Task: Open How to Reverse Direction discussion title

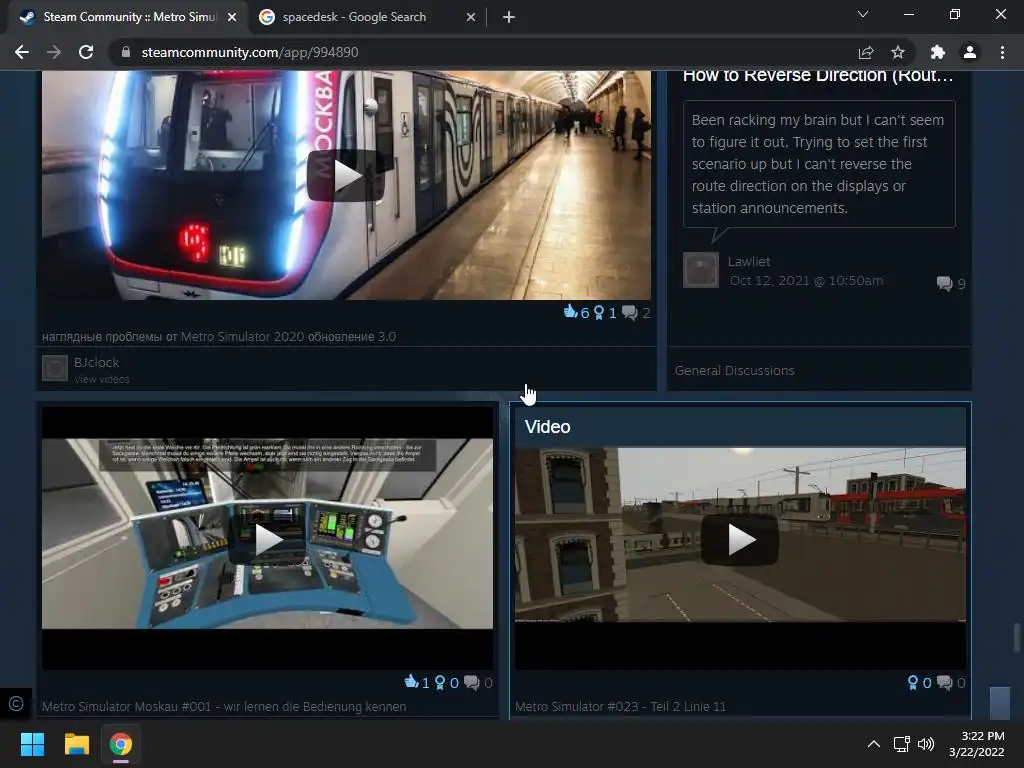Action: [818, 76]
